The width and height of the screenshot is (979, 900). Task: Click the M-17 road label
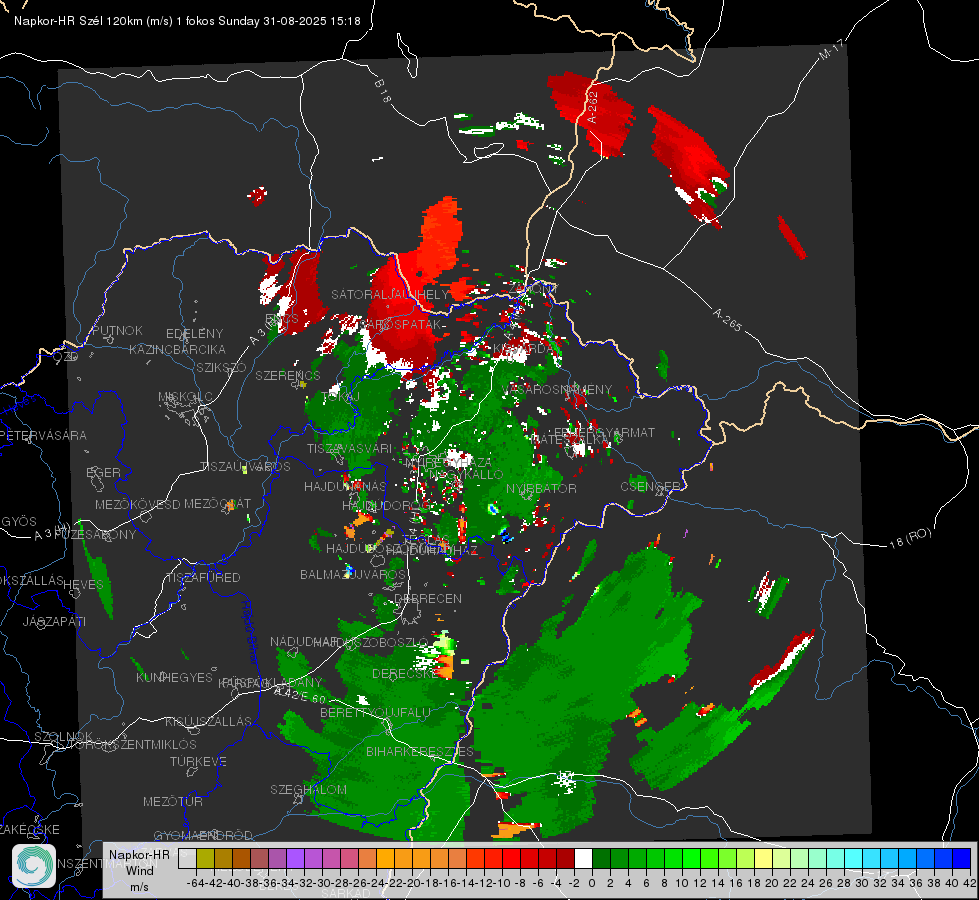click(x=831, y=50)
